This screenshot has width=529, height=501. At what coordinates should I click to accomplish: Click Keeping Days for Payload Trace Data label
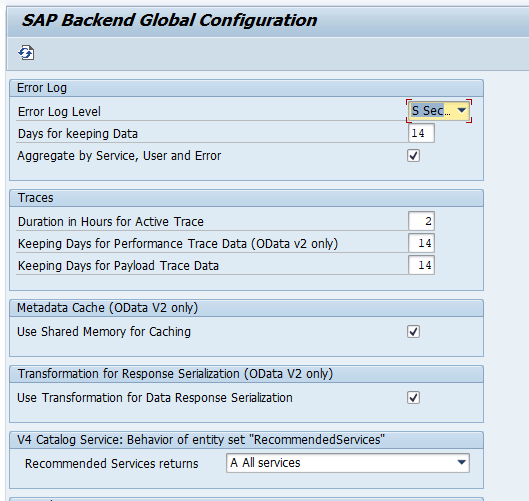(x=118, y=266)
